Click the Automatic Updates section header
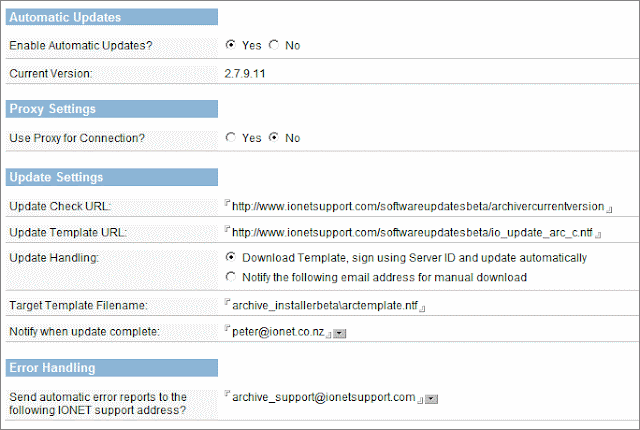The height and width of the screenshot is (430, 640). 111,17
